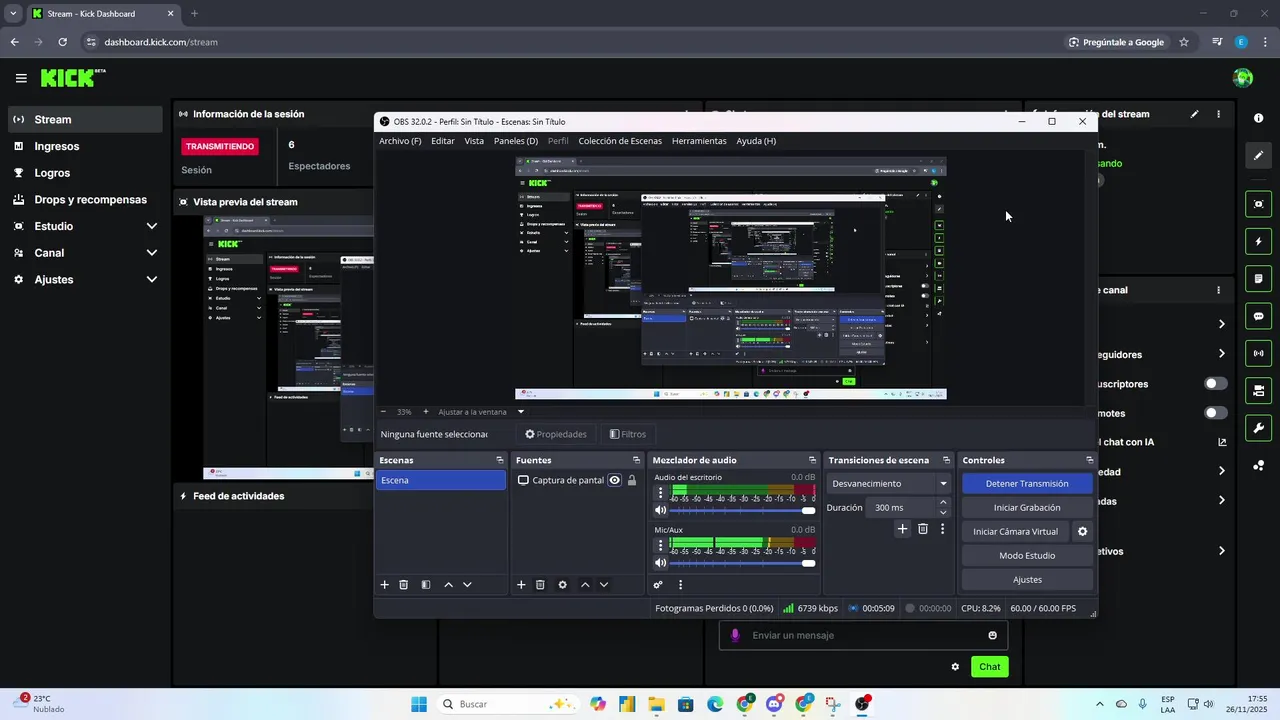Open the Desvanecimiento transition dropdown
The width and height of the screenshot is (1280, 720).
(x=889, y=484)
